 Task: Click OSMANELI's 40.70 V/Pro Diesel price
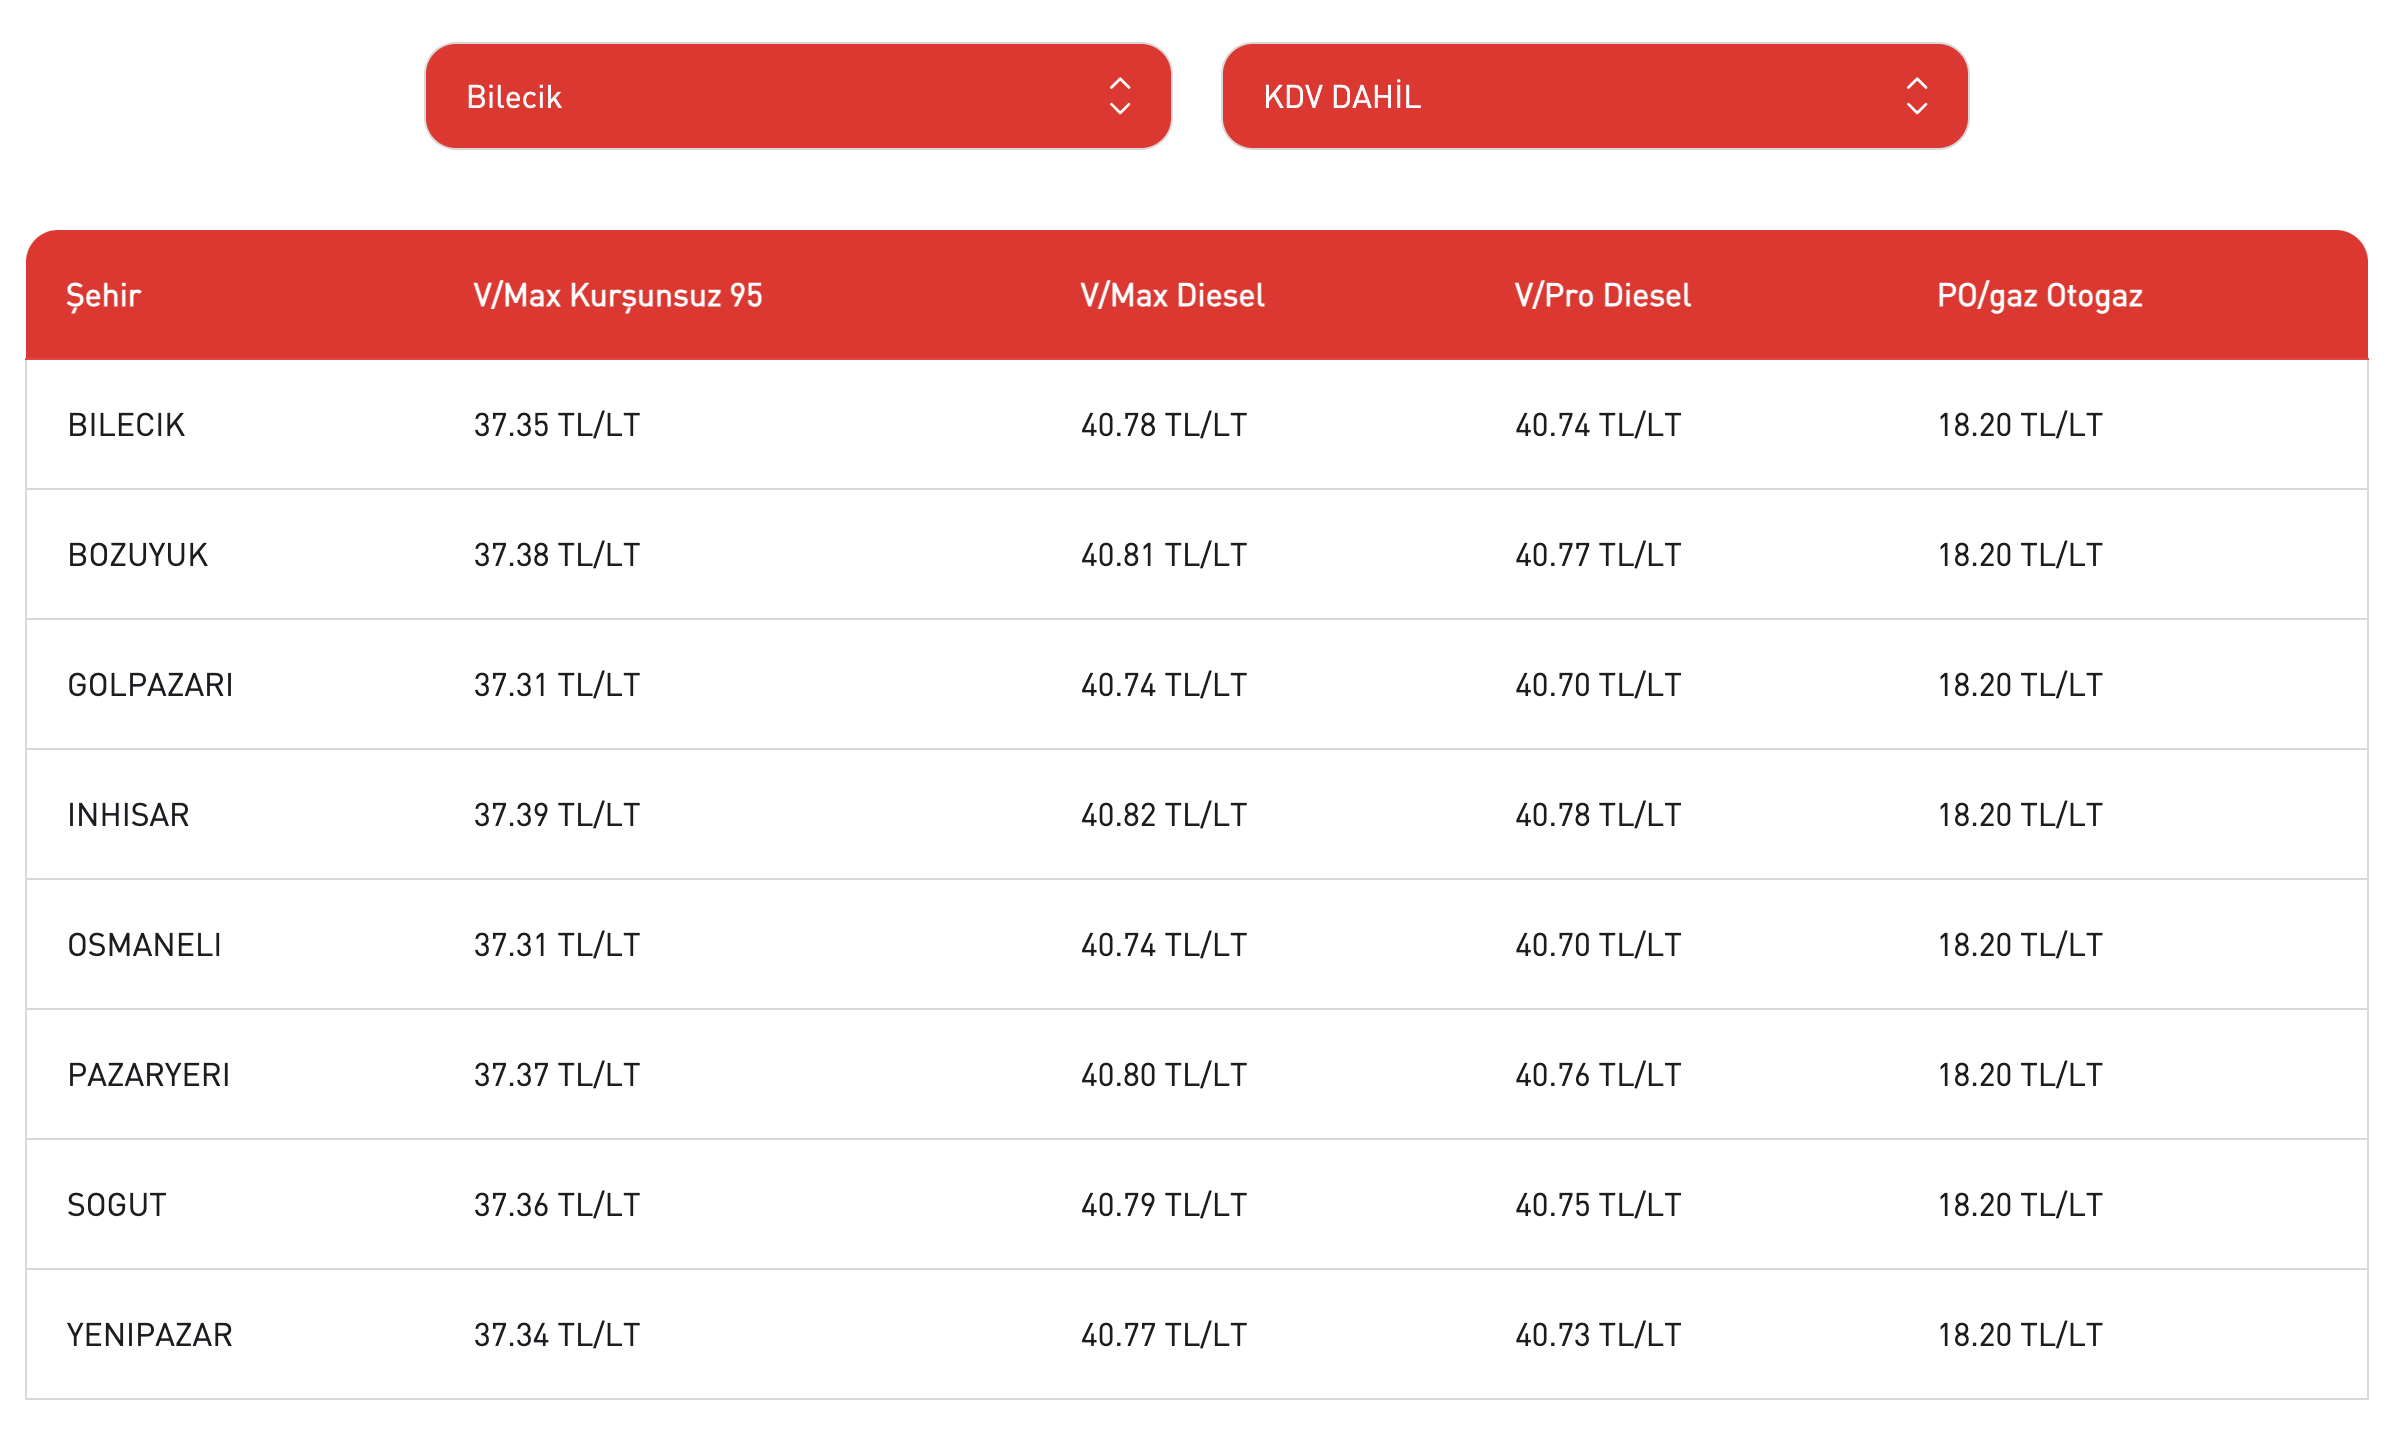pos(1598,945)
